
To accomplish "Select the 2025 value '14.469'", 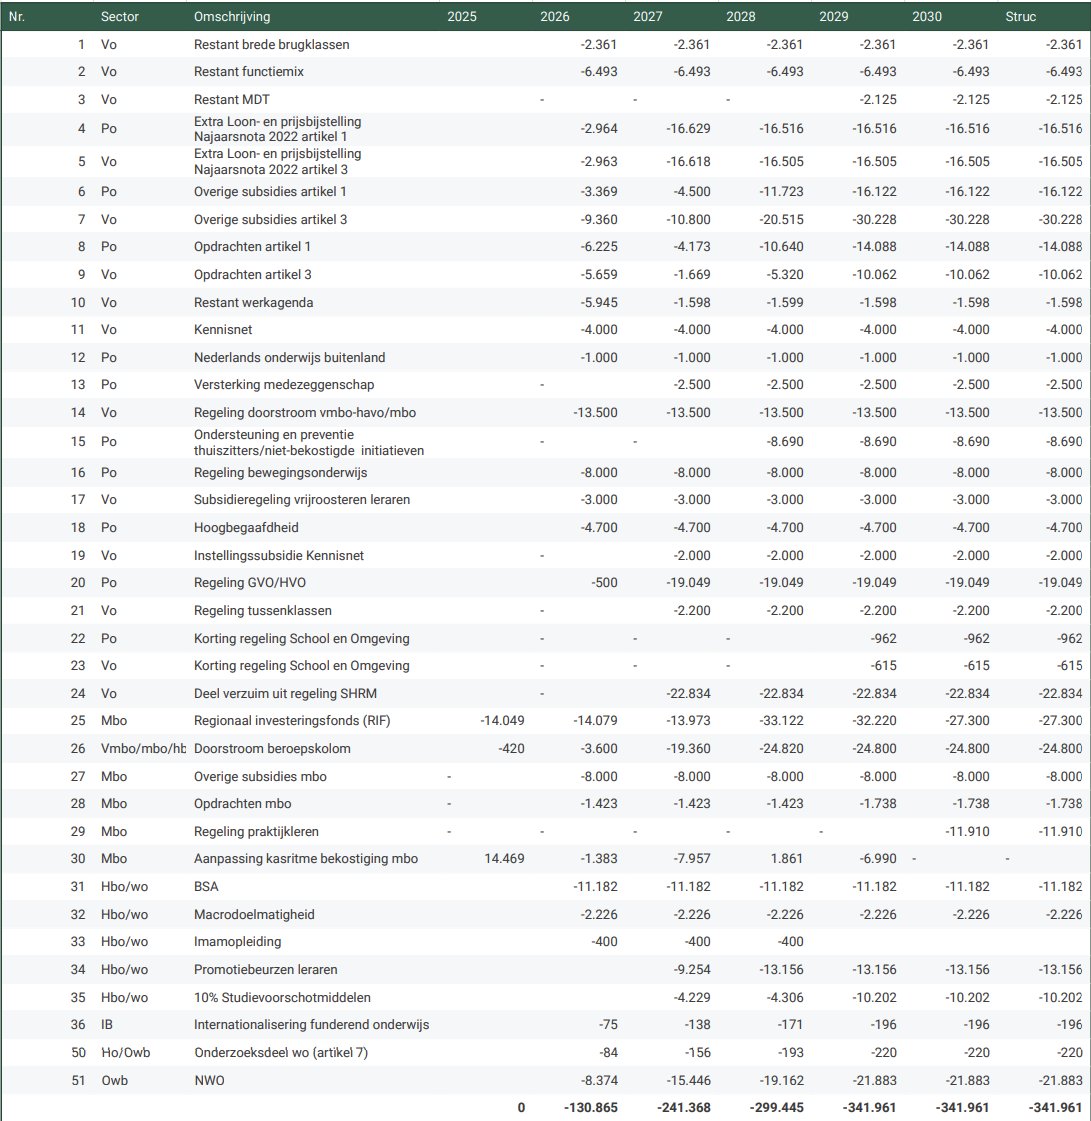I will [504, 859].
